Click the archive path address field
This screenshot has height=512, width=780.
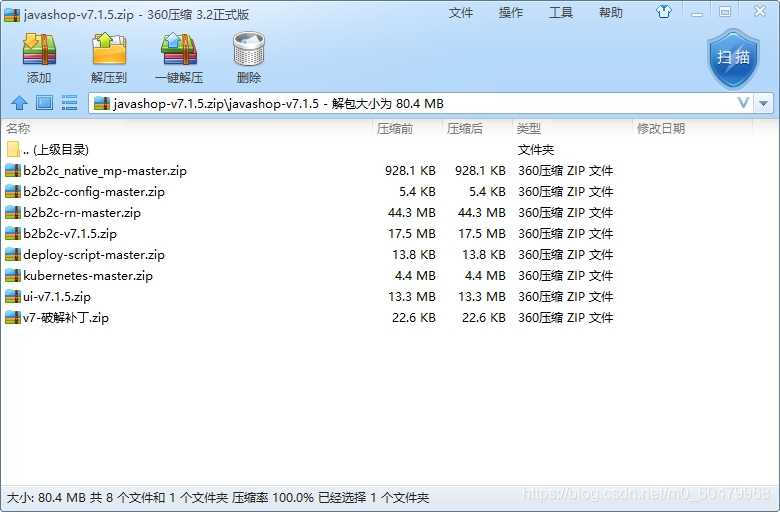pyautogui.click(x=421, y=103)
